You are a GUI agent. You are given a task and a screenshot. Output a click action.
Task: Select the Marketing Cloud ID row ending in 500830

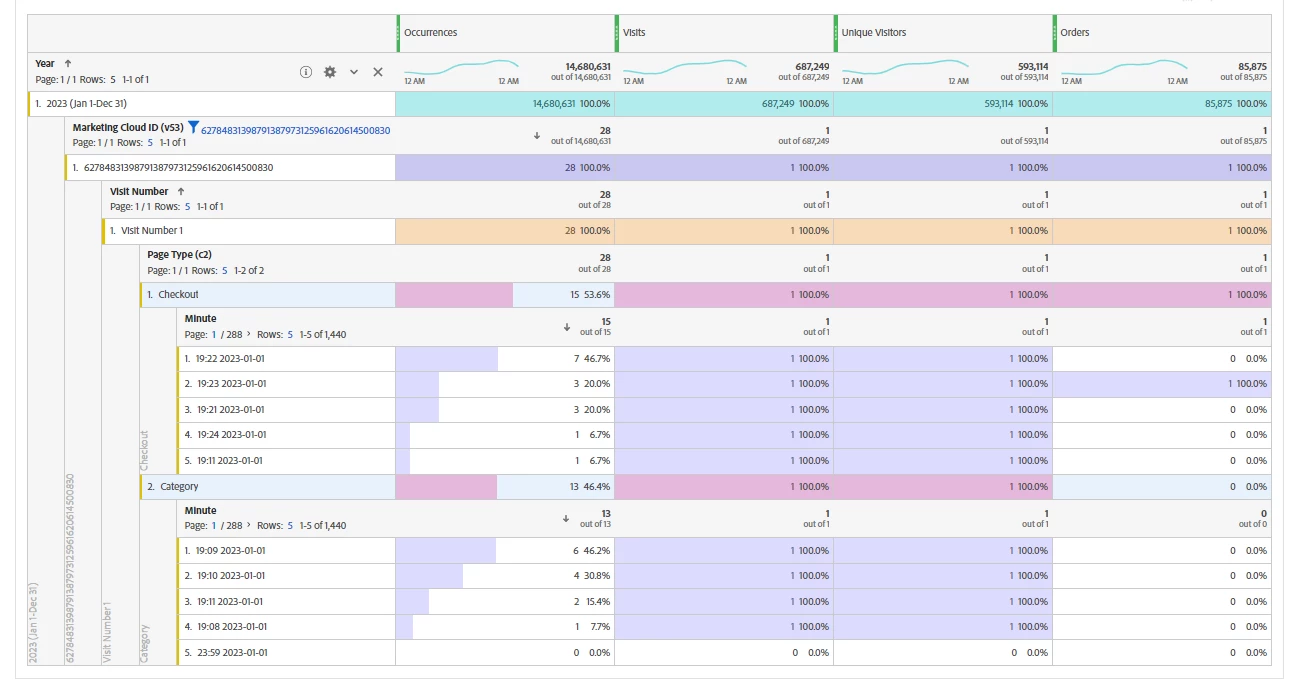tap(230, 168)
